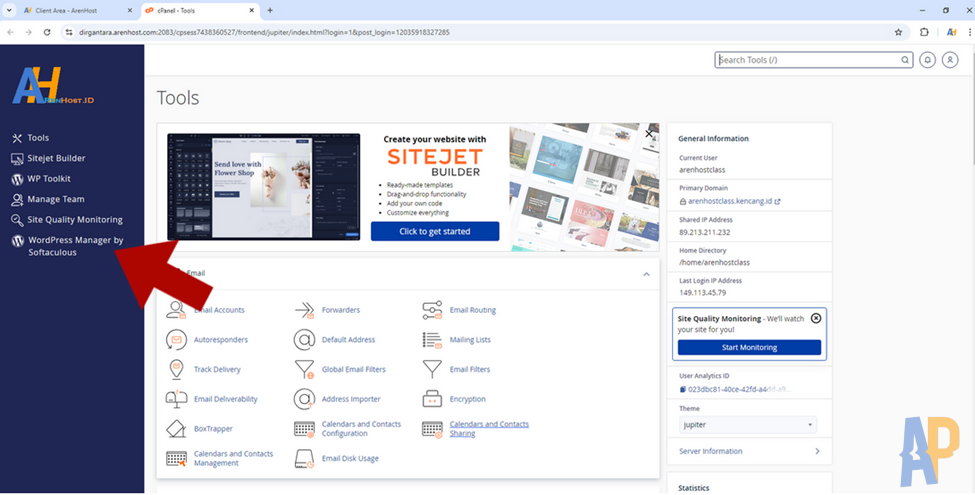
Task: Click the Start Monitoring button
Action: (x=749, y=348)
